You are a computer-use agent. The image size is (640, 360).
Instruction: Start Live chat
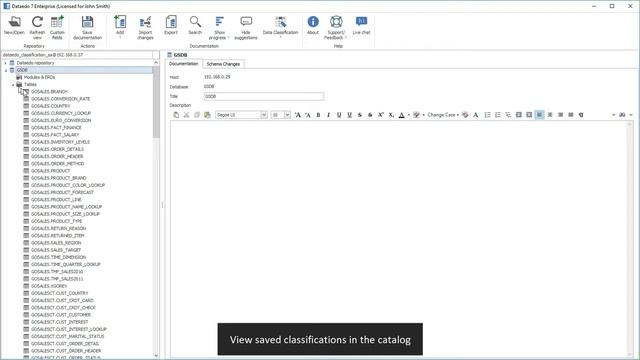click(362, 25)
